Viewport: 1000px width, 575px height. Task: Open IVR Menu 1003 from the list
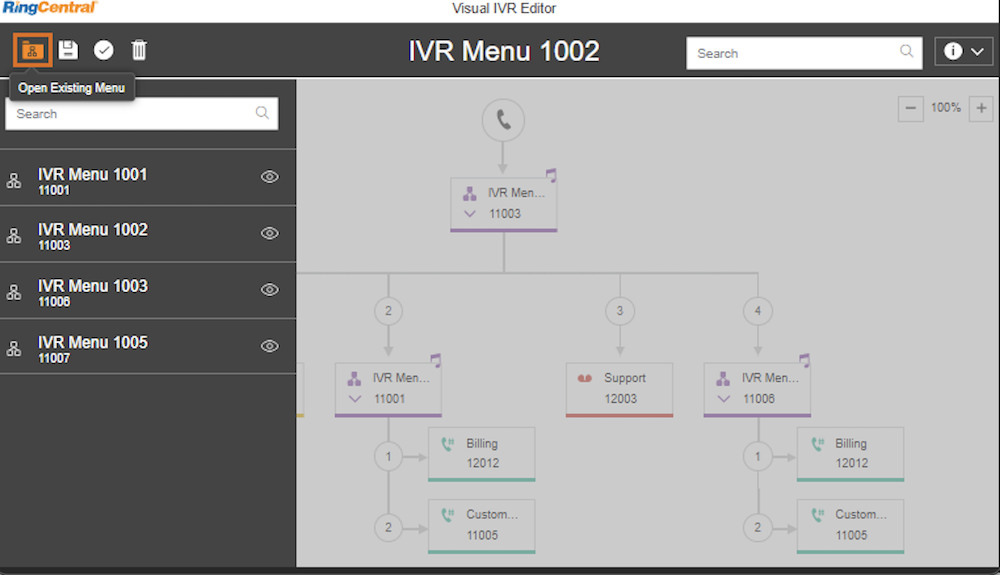coord(148,290)
